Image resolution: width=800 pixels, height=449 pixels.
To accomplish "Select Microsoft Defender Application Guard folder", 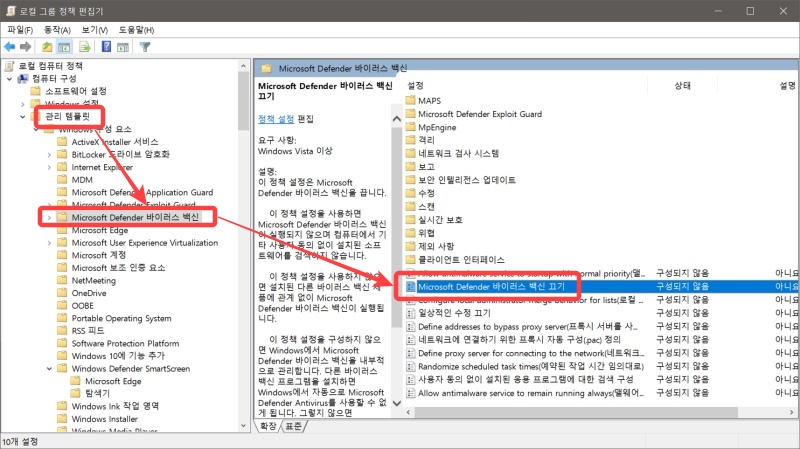I will pyautogui.click(x=142, y=192).
